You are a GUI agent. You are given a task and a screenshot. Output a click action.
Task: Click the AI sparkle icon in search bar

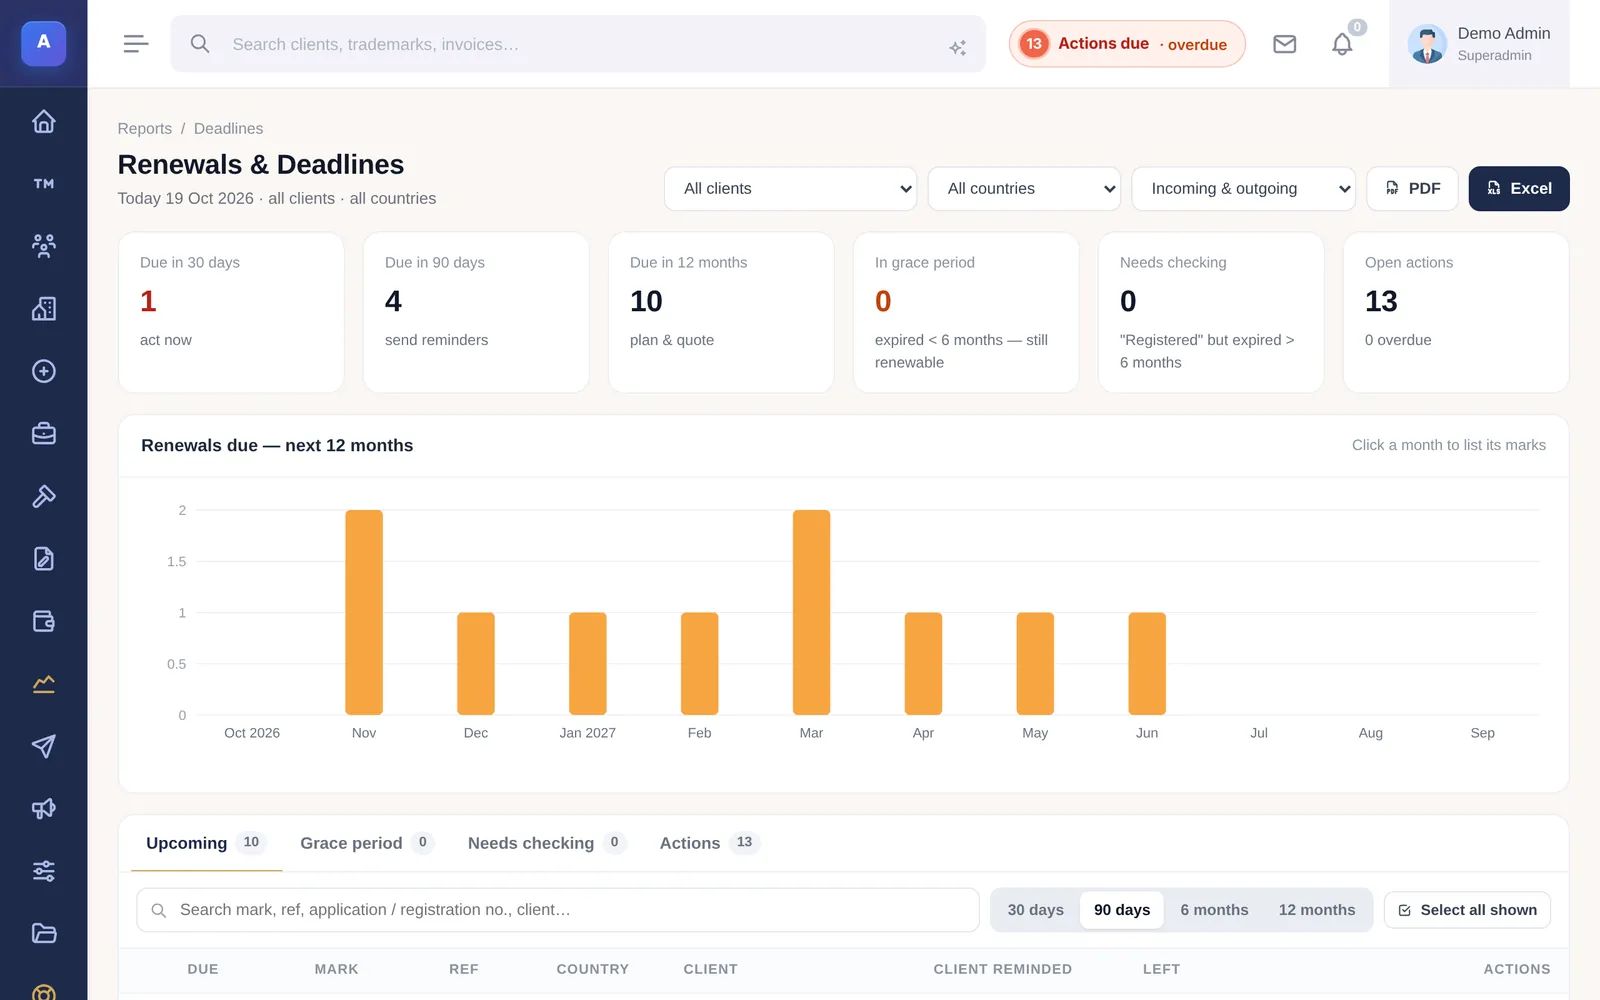[957, 47]
